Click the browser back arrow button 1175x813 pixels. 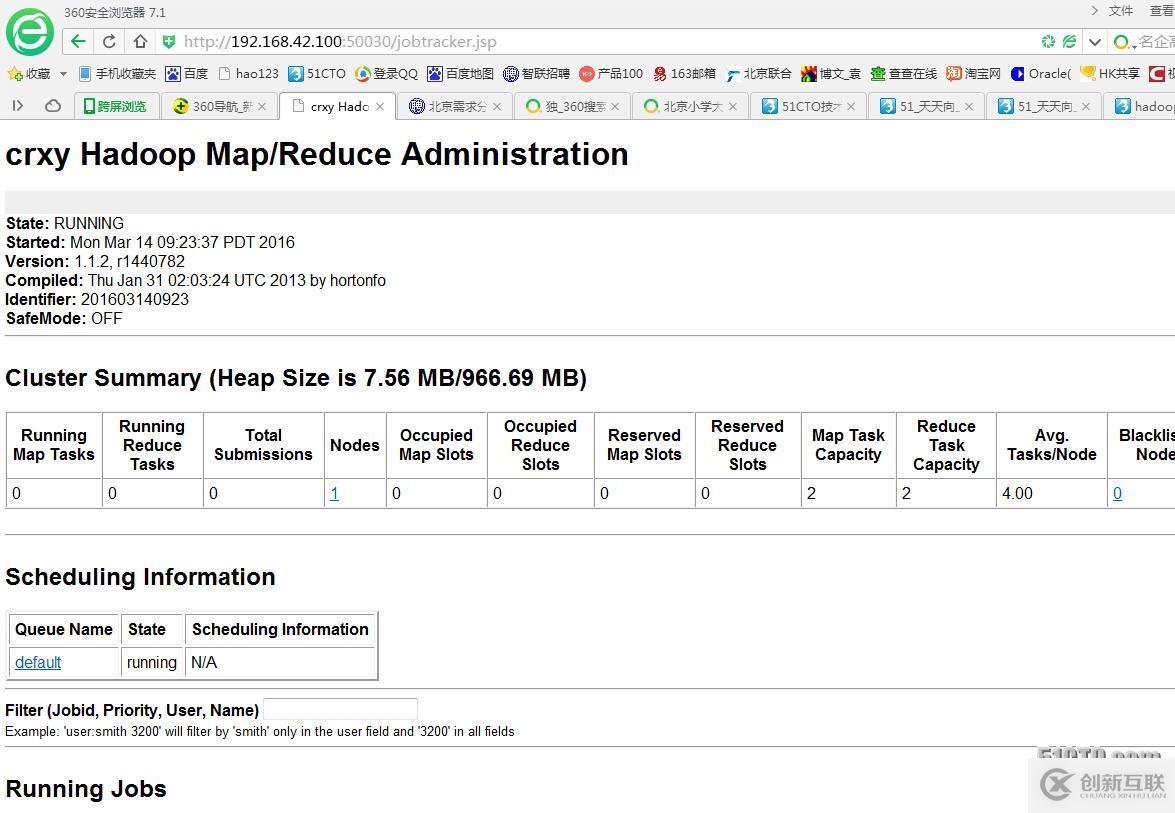pyautogui.click(x=78, y=42)
